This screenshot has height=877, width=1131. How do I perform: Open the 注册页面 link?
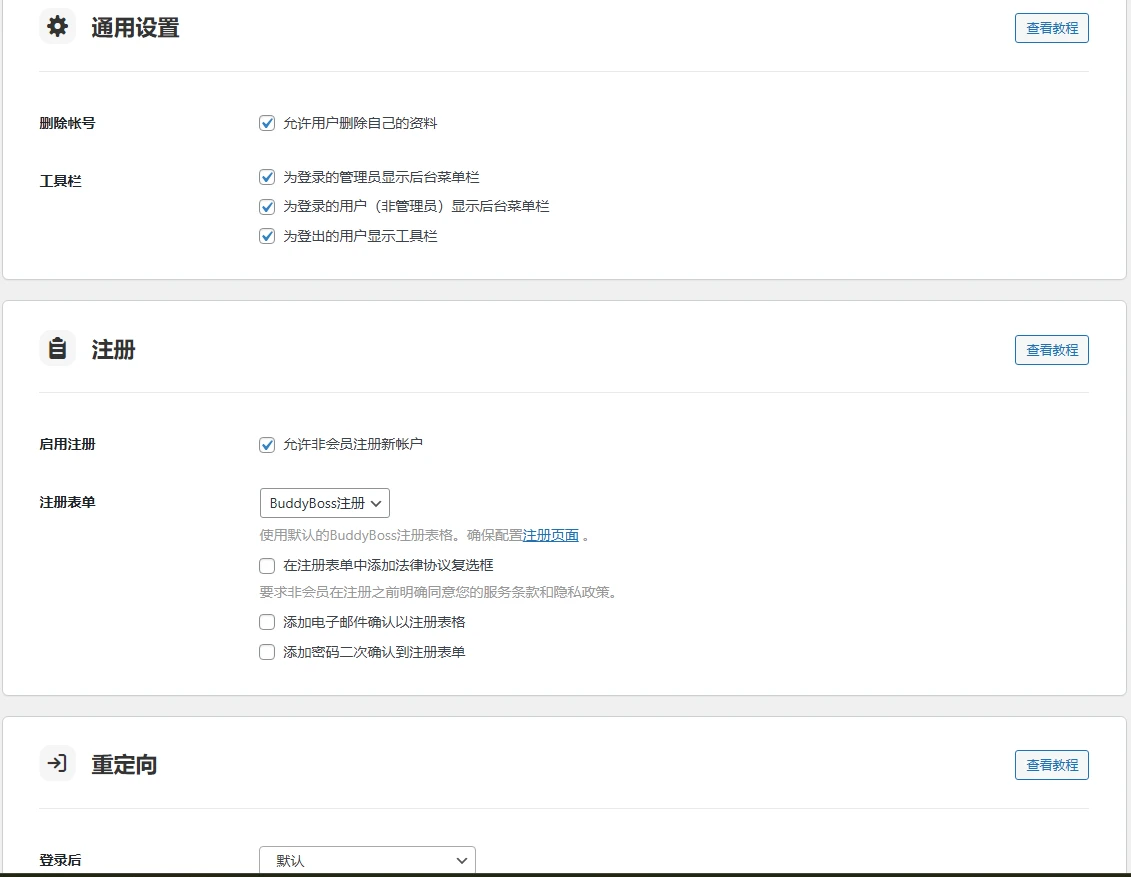551,534
